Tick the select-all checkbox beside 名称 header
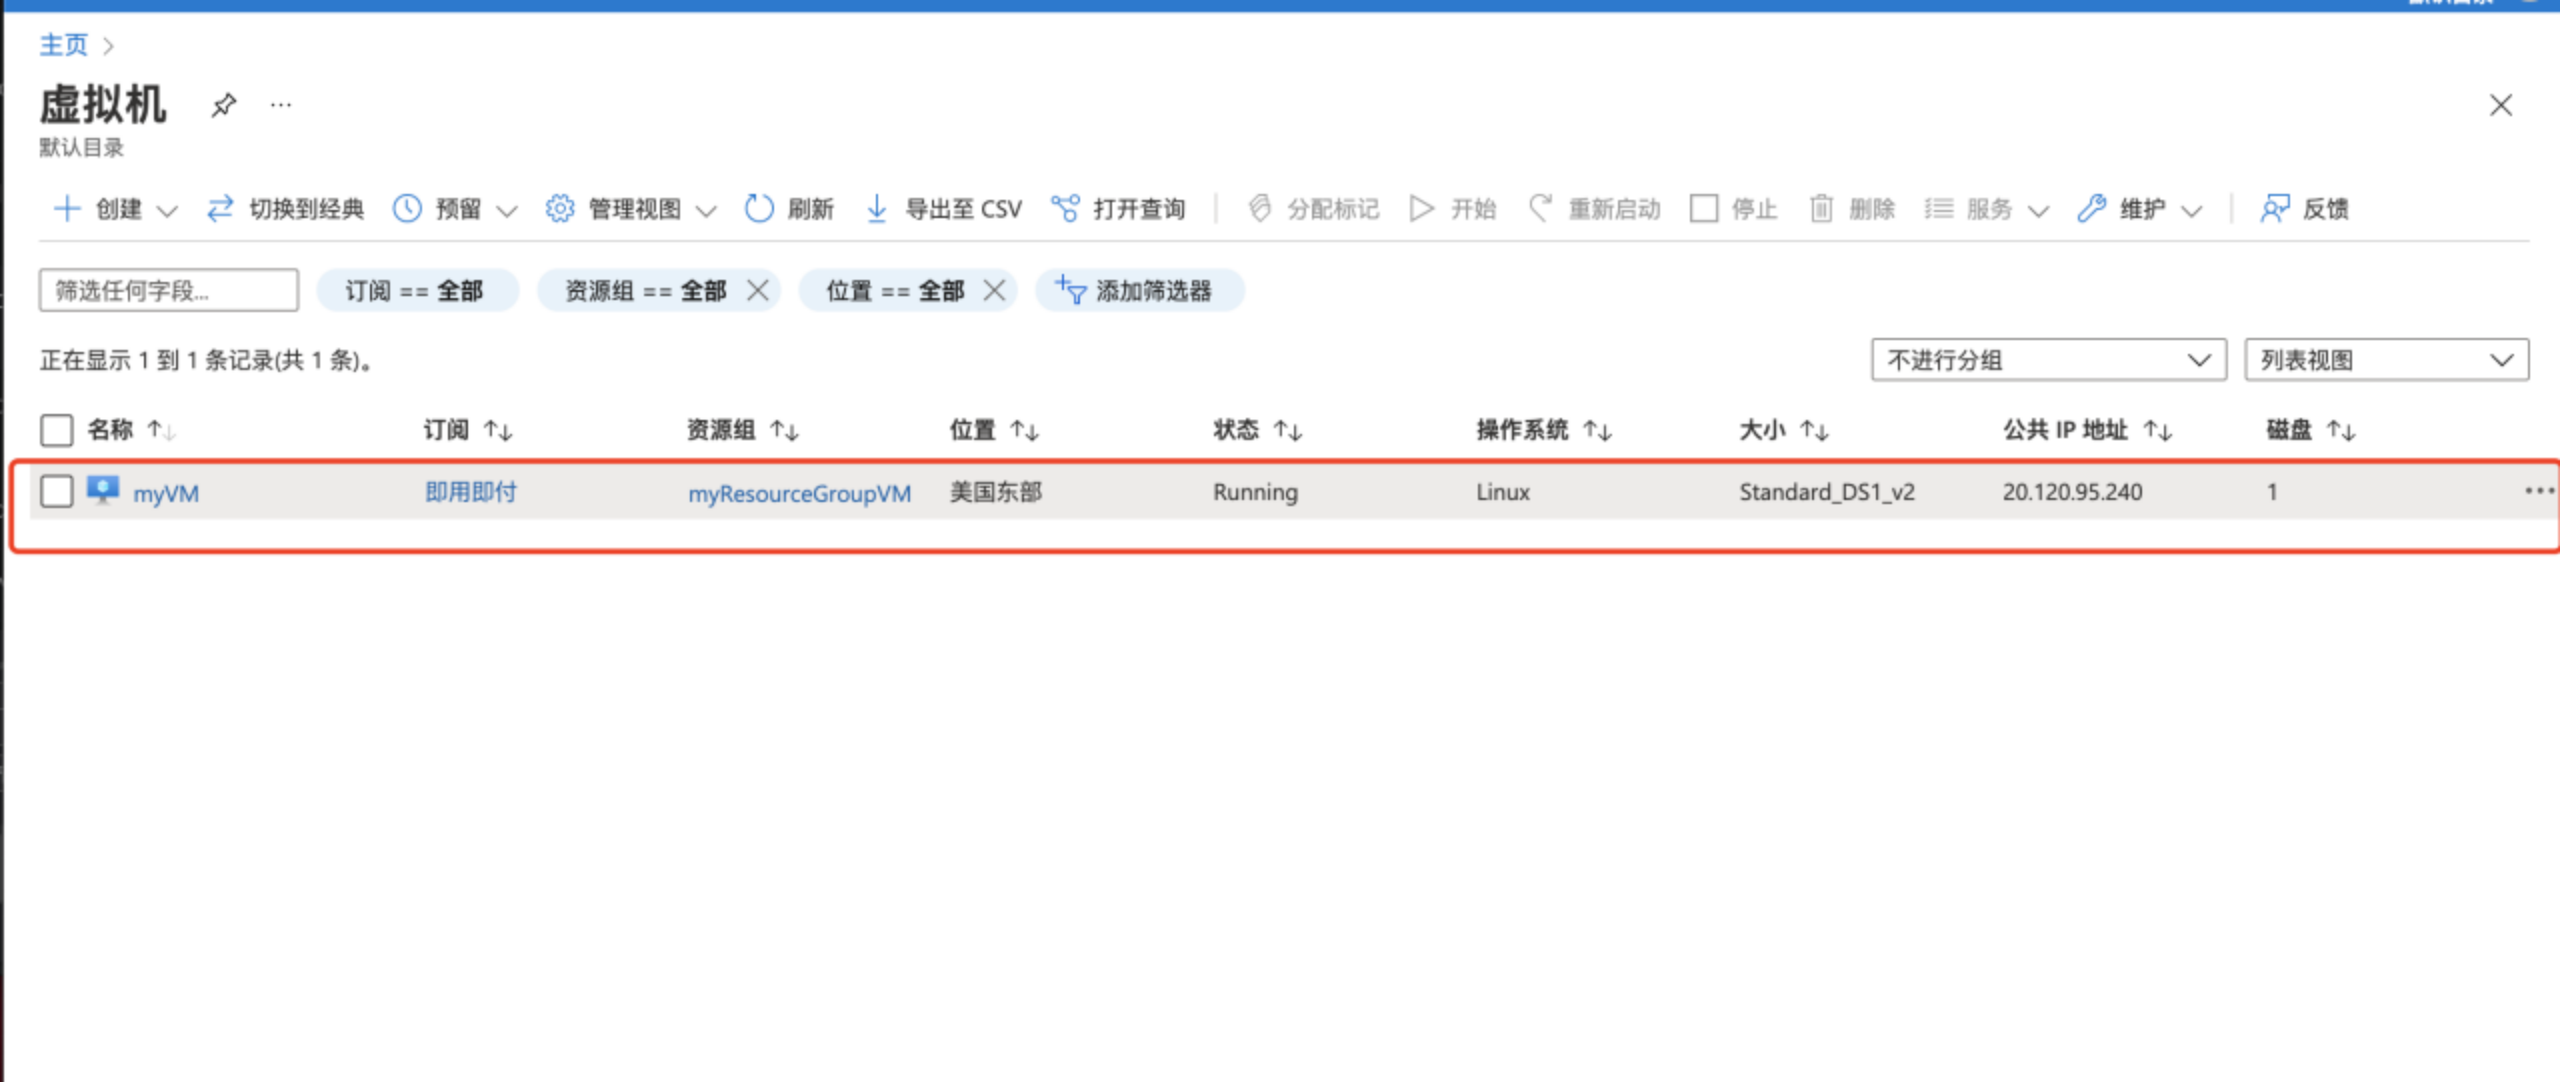The image size is (2560, 1082). (57, 430)
